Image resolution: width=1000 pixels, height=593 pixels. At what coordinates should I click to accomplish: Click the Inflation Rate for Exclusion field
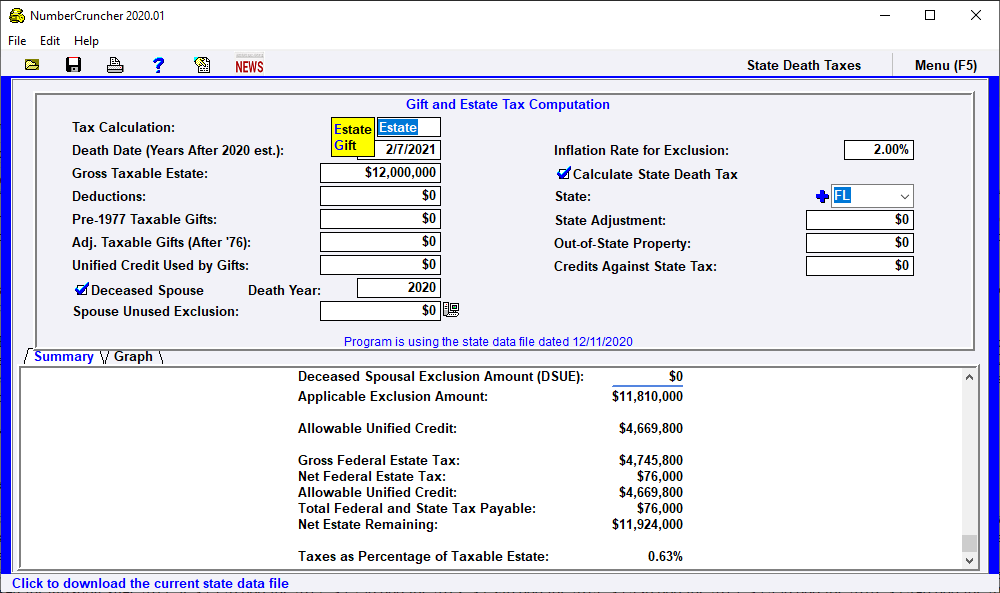[x=879, y=150]
